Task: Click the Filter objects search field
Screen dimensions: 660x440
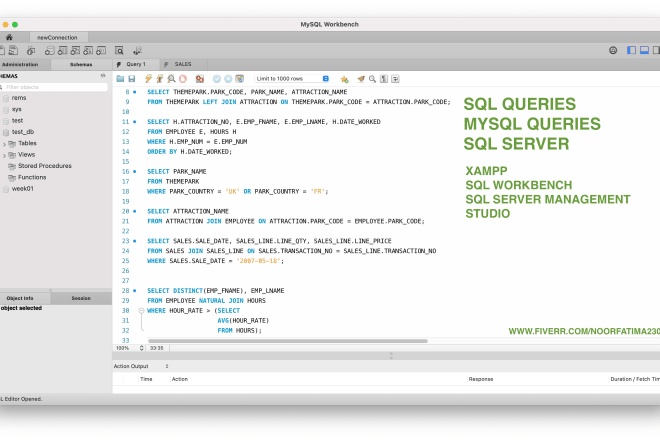Action: pyautogui.click(x=54, y=87)
